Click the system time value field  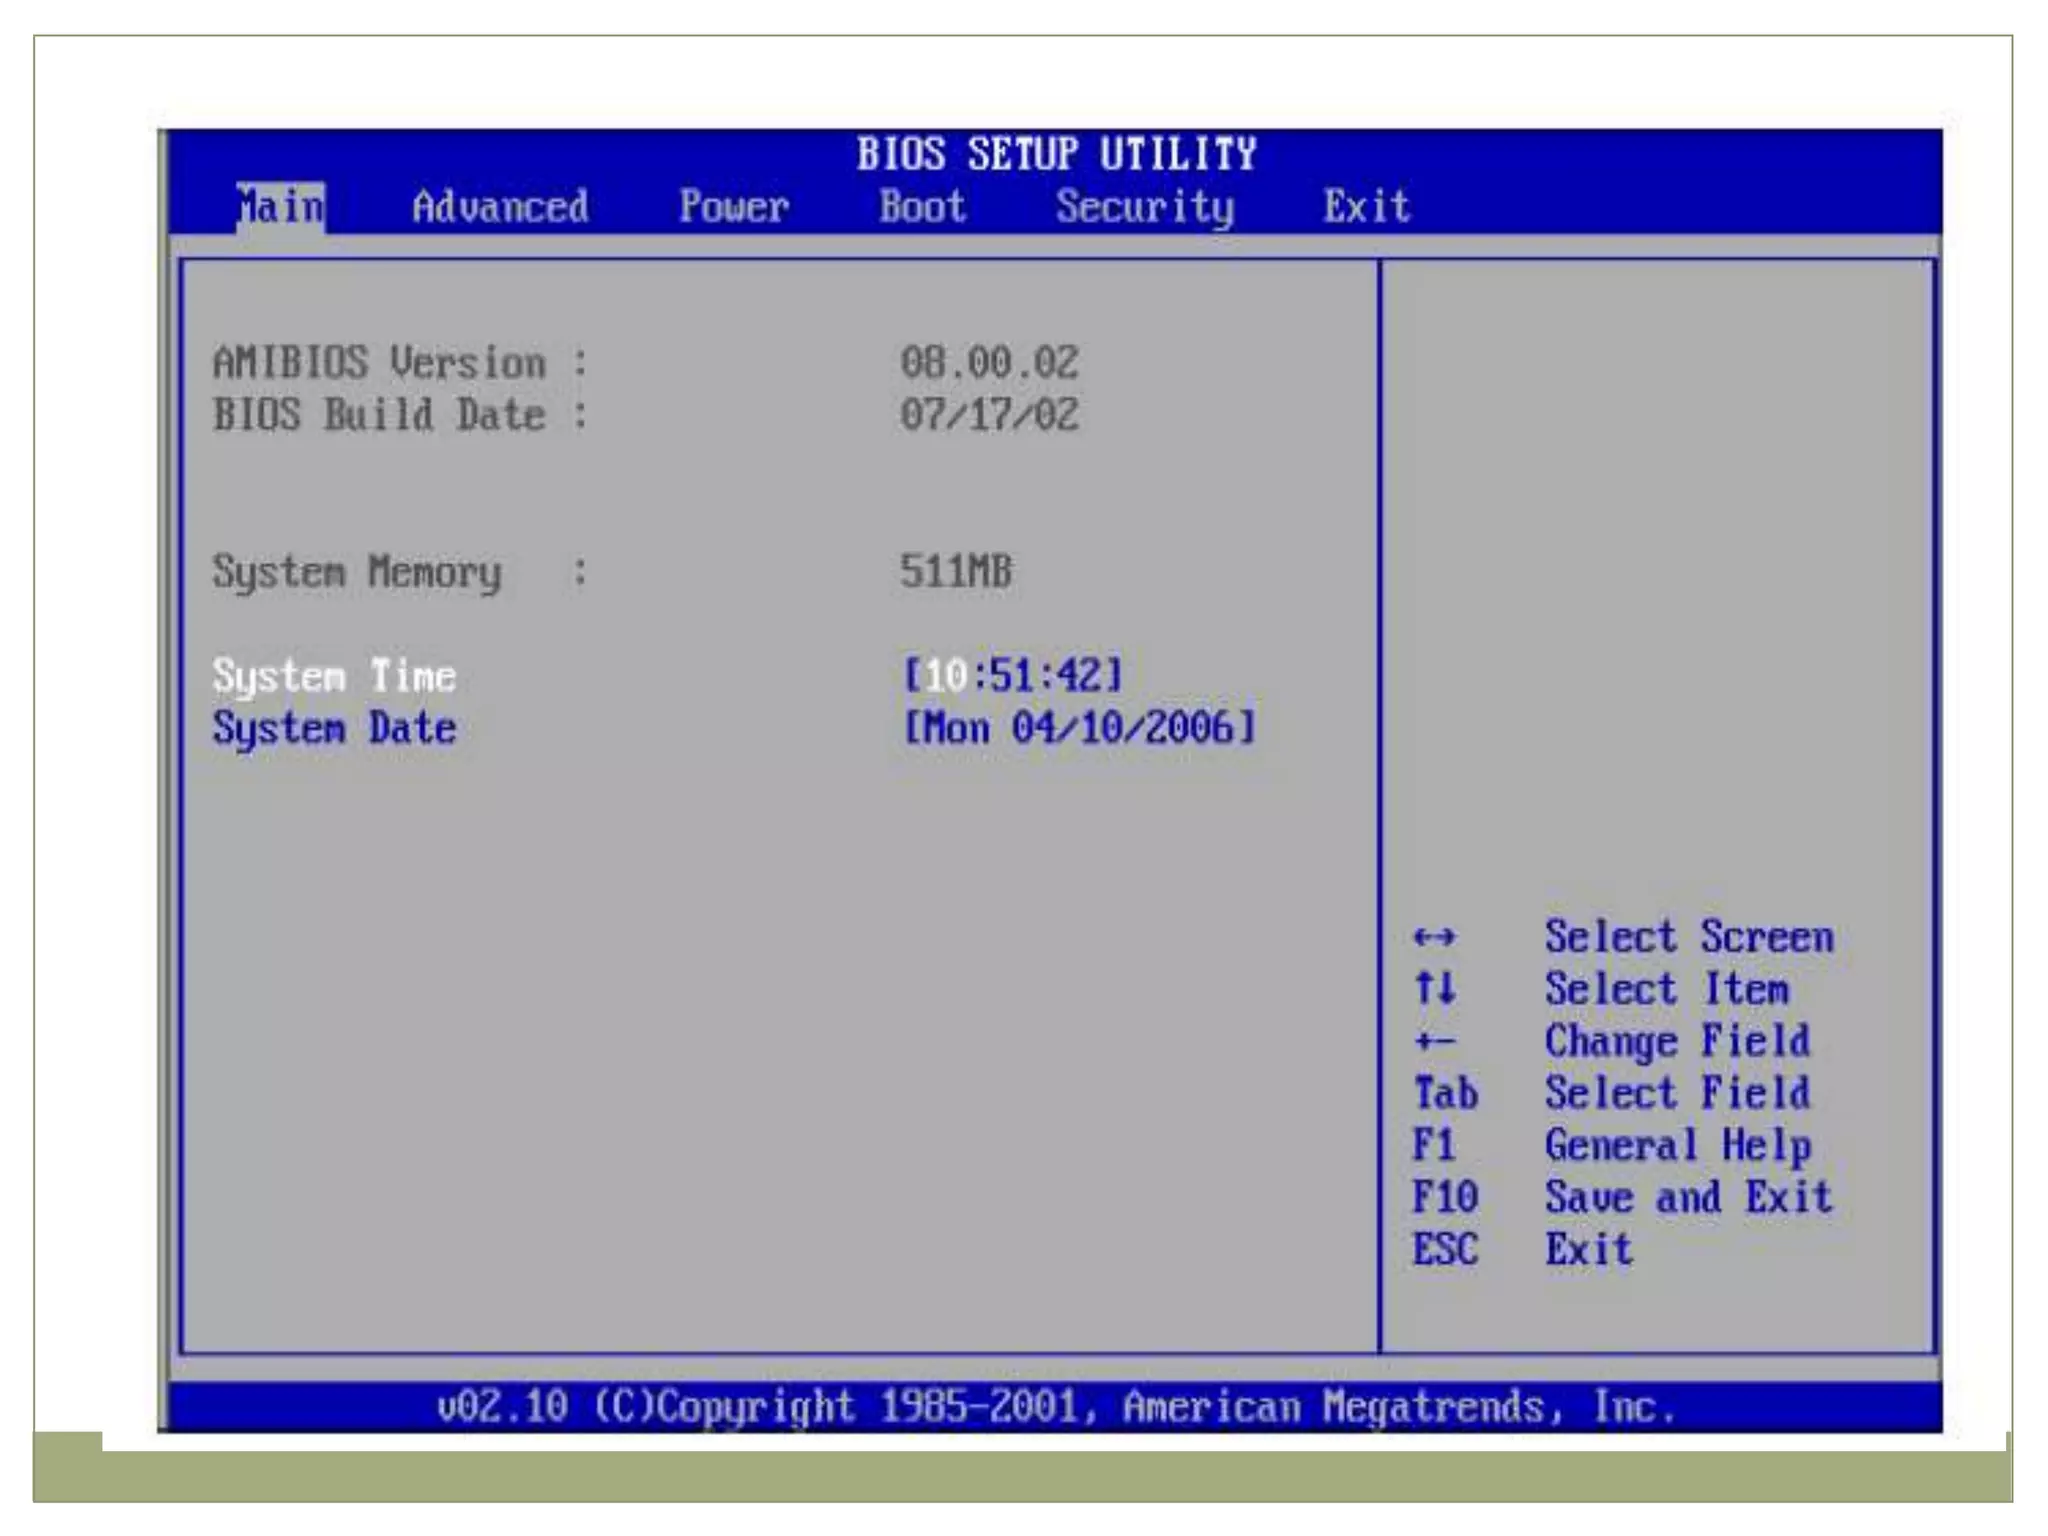[1012, 676]
